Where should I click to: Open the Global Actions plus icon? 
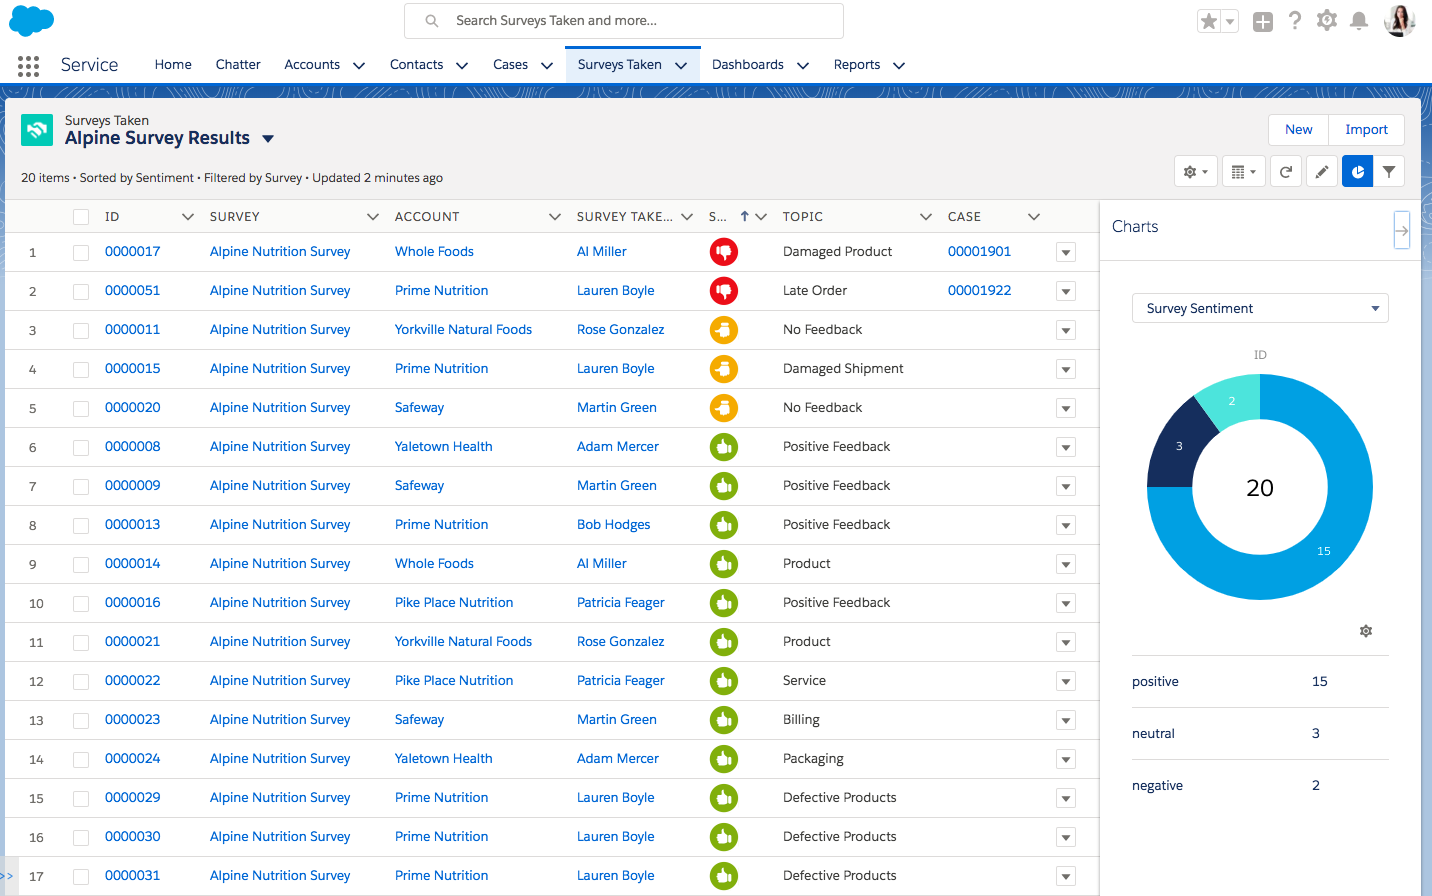click(1263, 21)
